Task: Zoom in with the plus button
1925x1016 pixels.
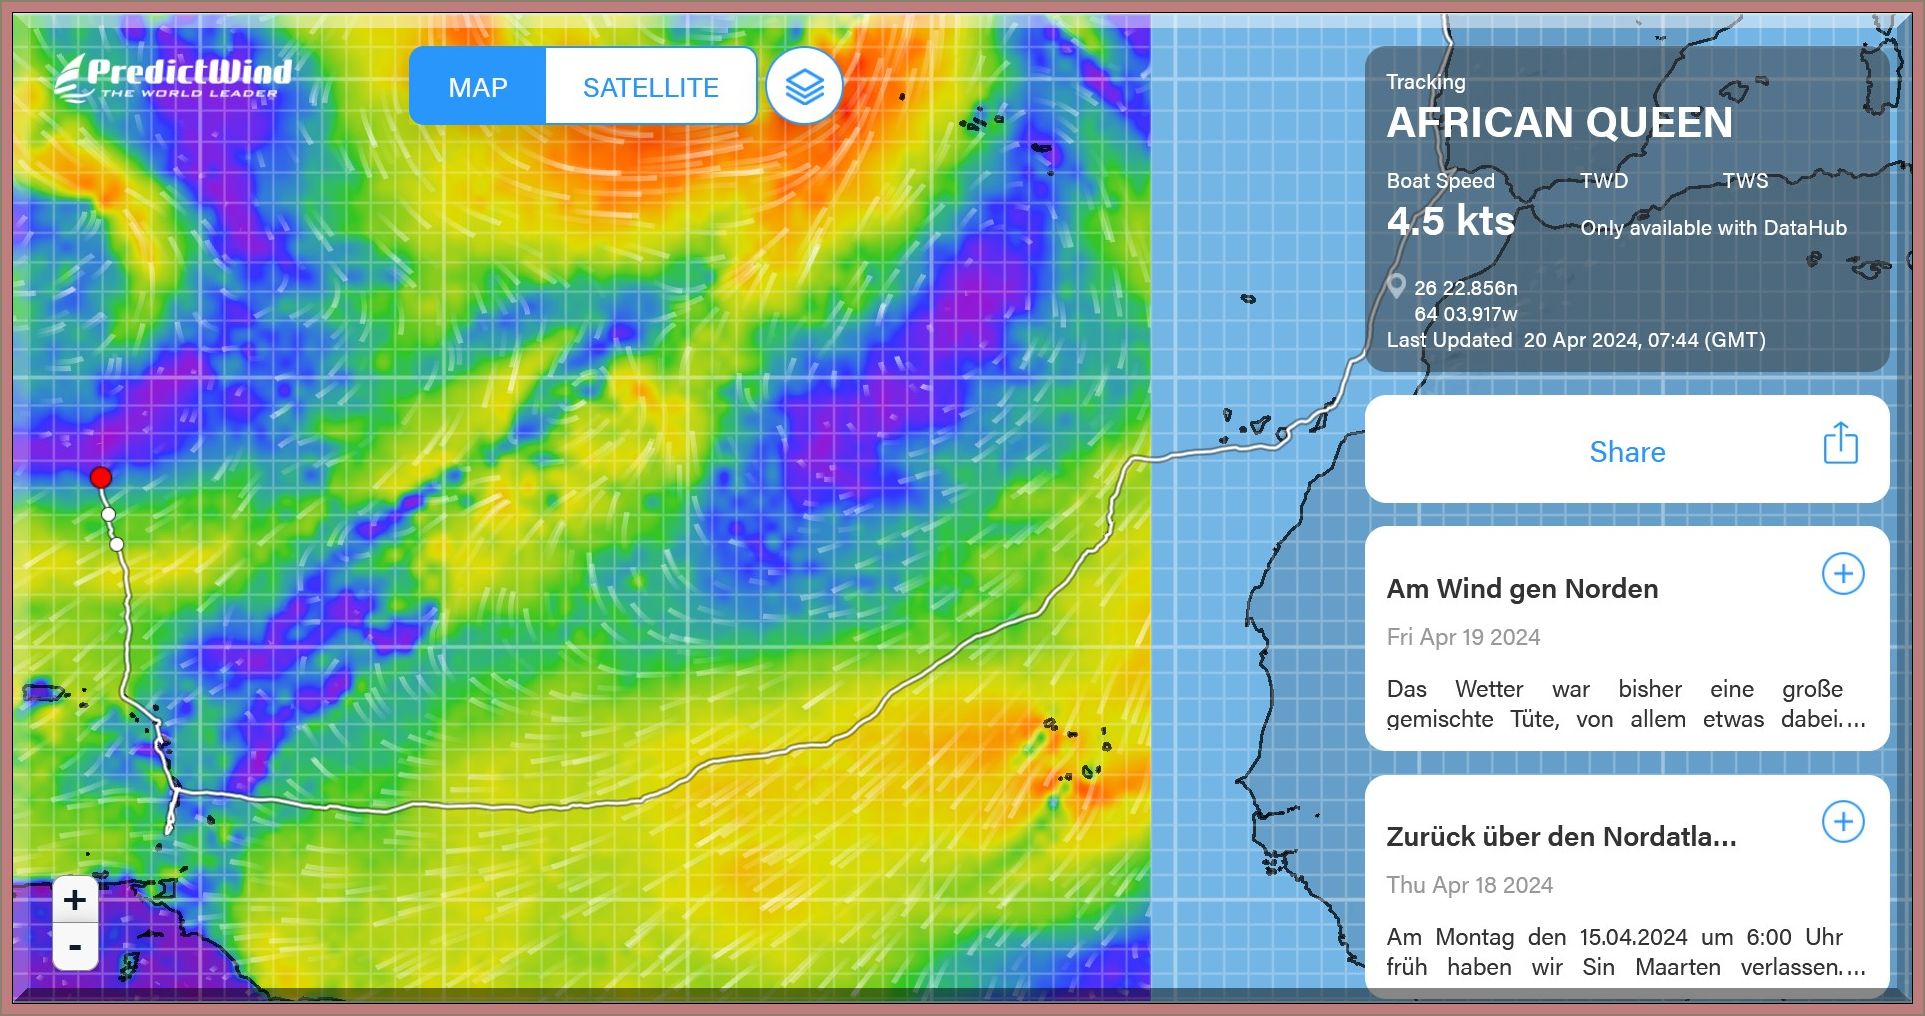Action: pyautogui.click(x=75, y=900)
